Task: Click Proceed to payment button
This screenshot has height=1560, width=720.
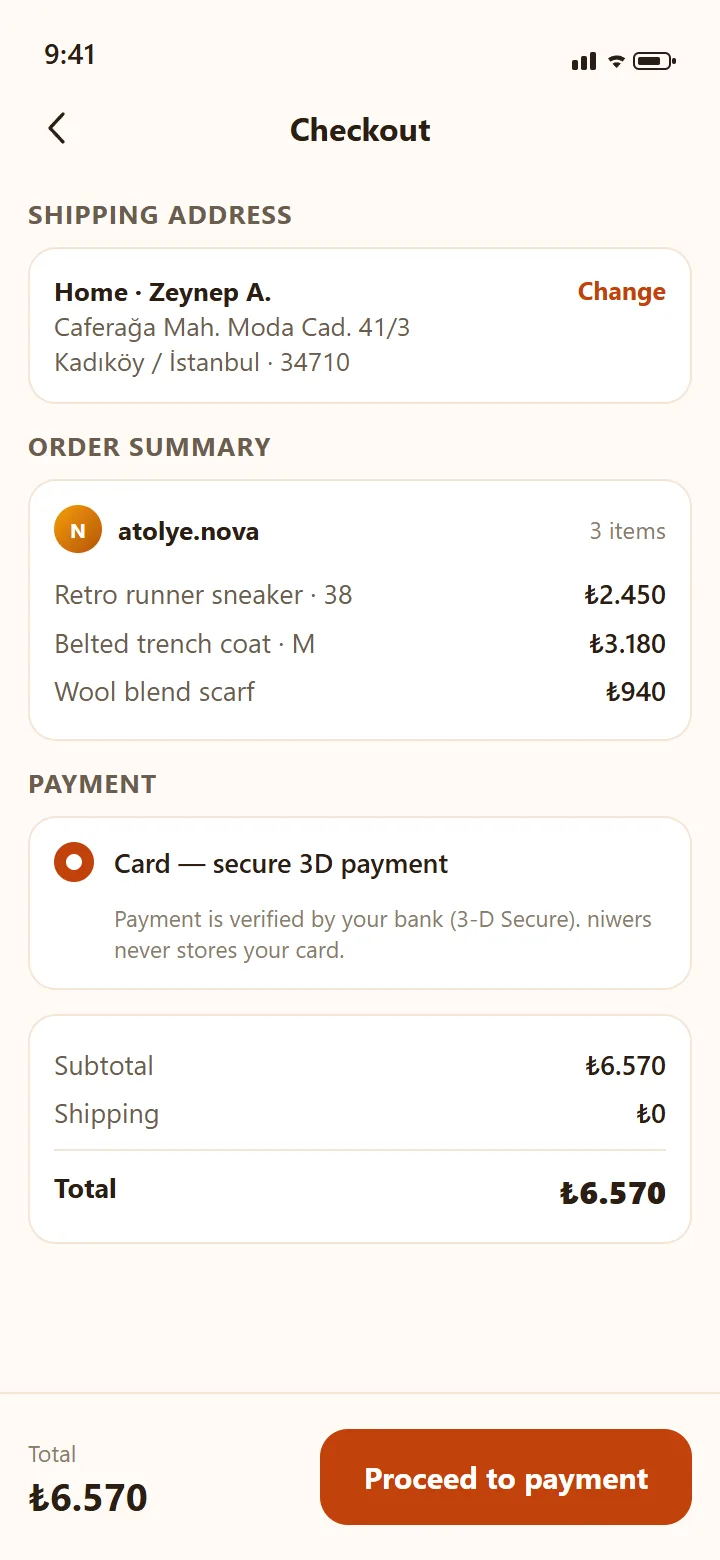Action: 506,1477
